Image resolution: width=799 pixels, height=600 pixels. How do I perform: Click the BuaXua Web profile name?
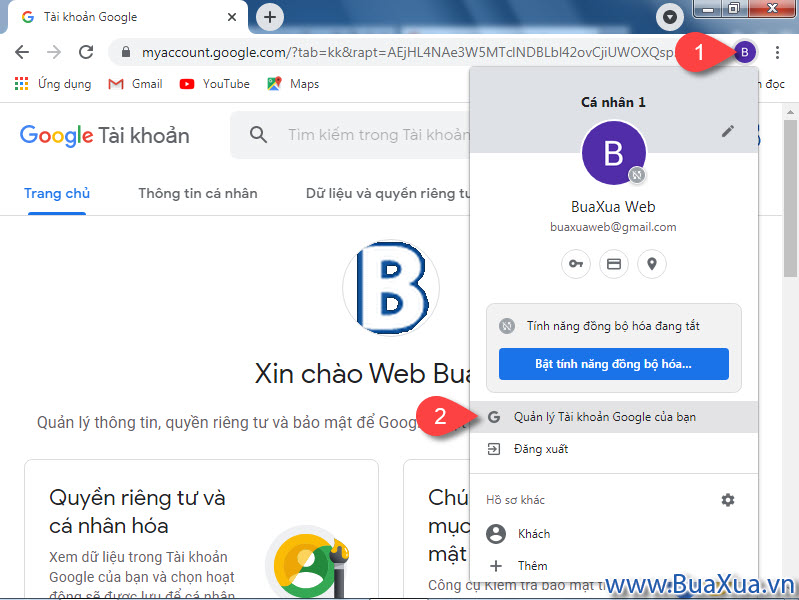(x=614, y=206)
